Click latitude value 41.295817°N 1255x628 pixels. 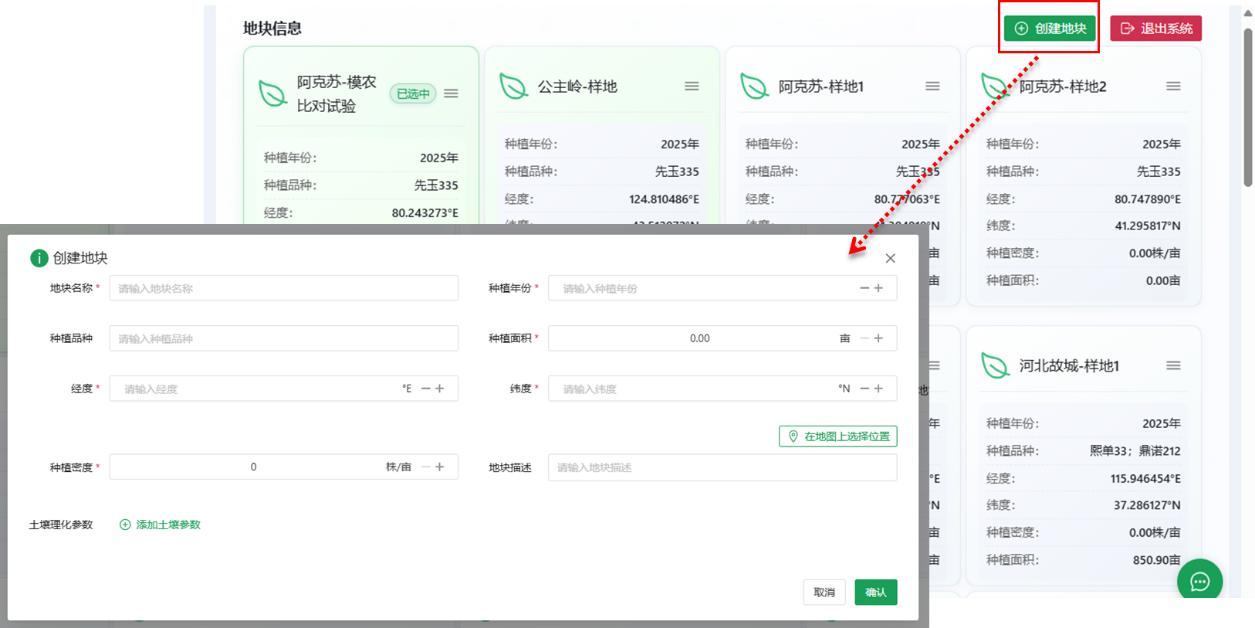(x=1148, y=226)
